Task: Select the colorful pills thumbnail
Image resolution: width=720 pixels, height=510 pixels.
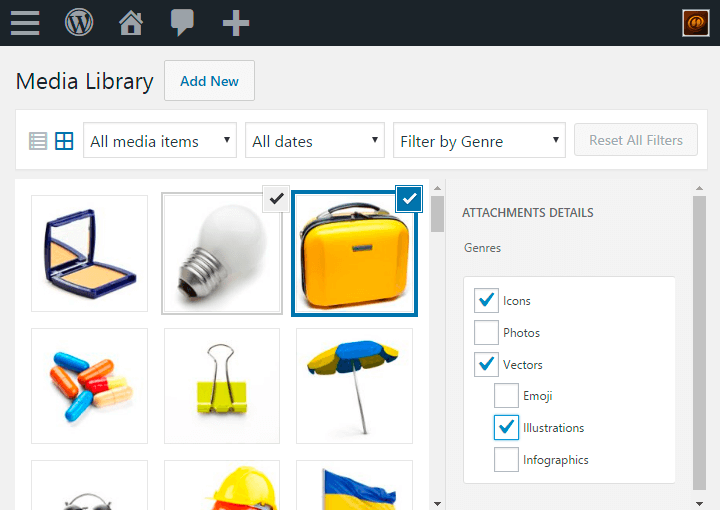Action: click(x=90, y=386)
